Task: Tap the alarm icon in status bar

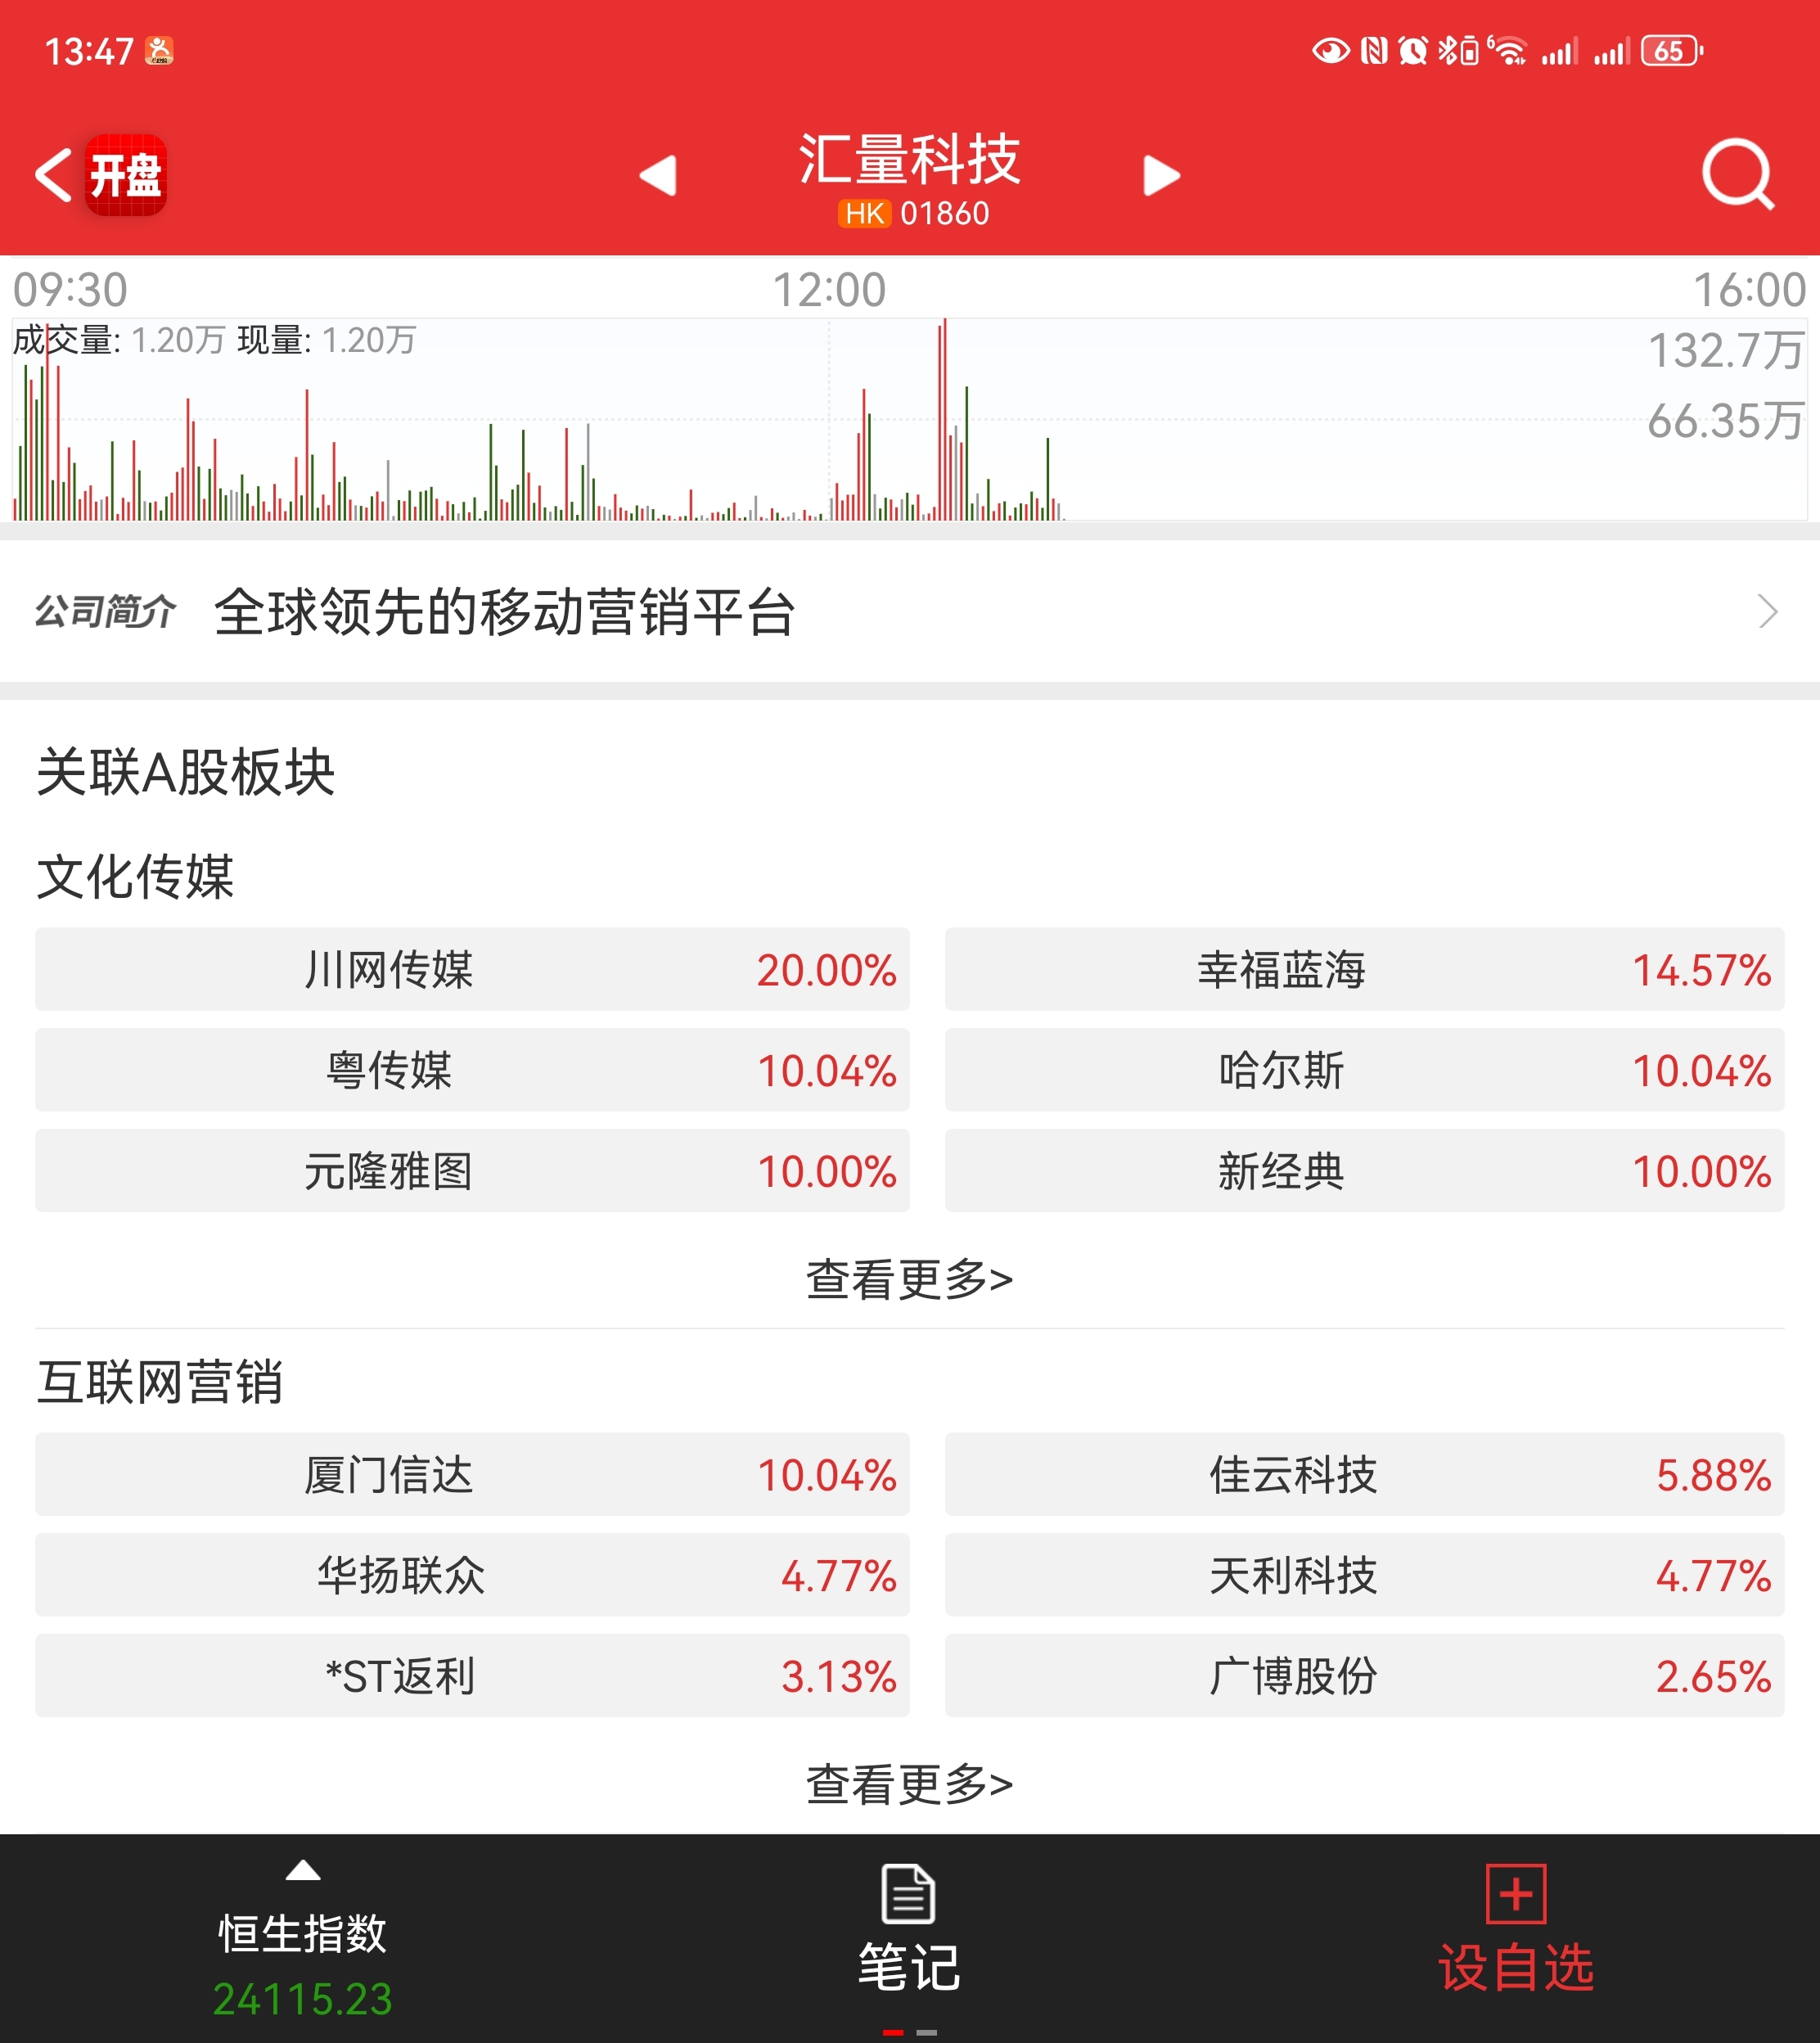Action: [1412, 50]
